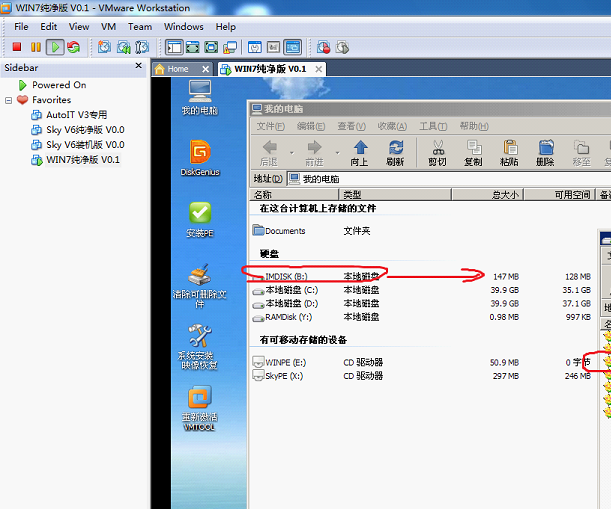Click the red Power Off button
Image resolution: width=611 pixels, height=510 pixels.
click(17, 47)
